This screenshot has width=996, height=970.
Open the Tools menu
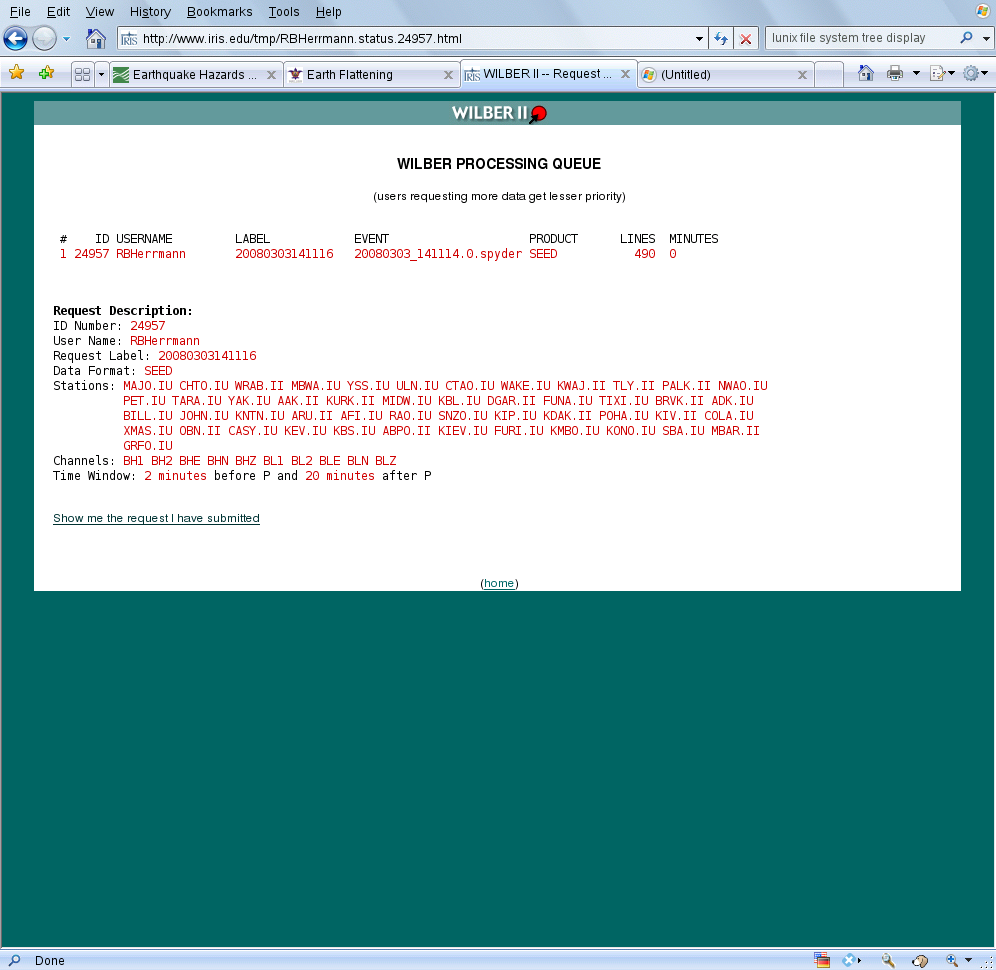283,11
